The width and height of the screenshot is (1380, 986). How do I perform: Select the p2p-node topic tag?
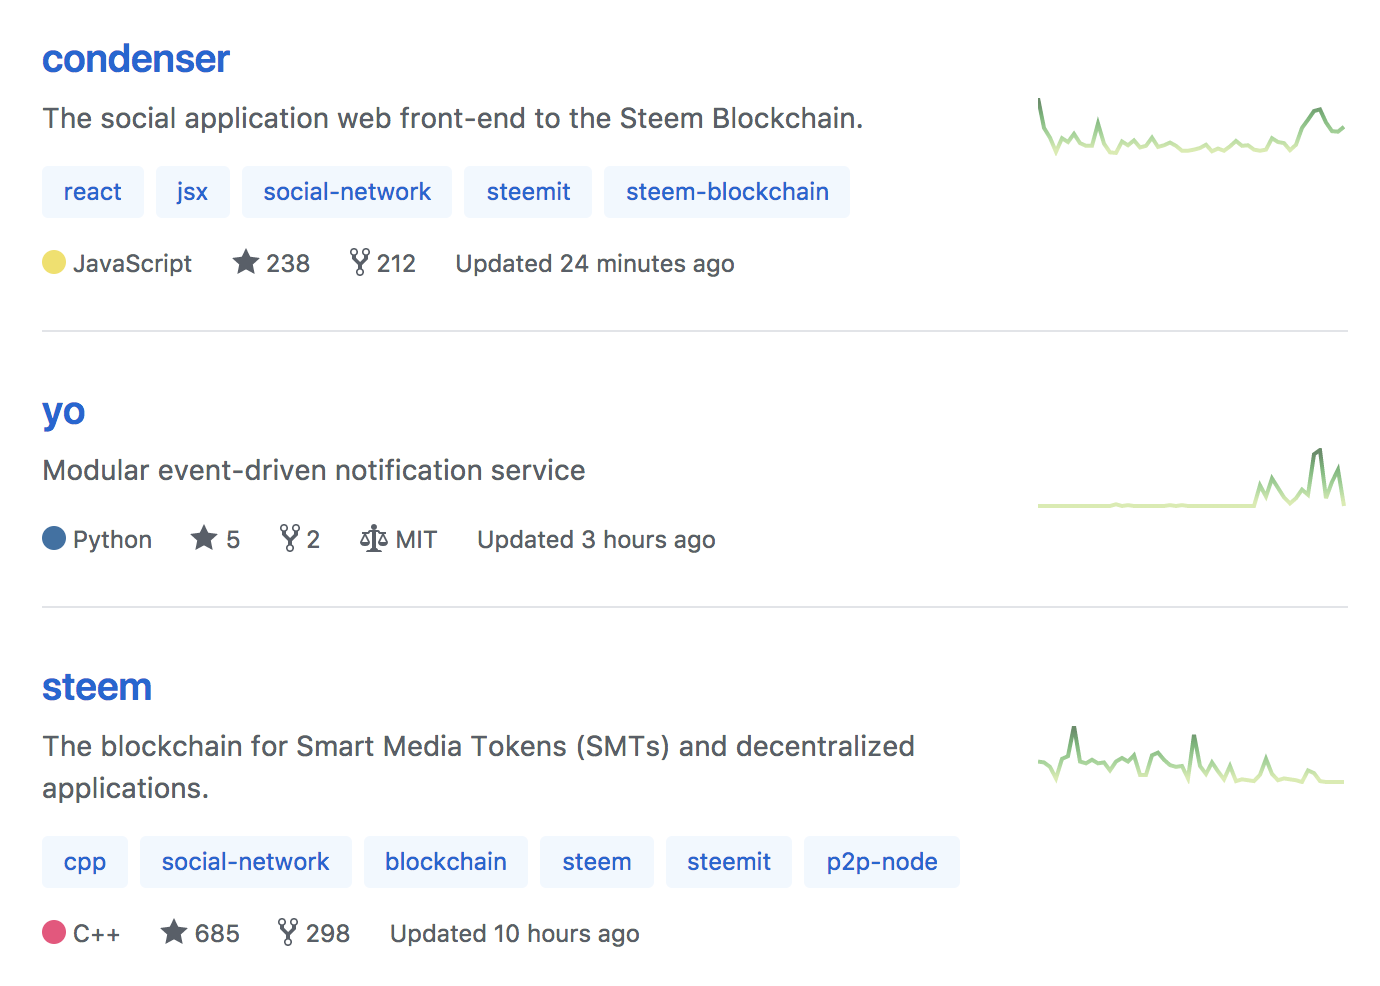pyautogui.click(x=882, y=862)
